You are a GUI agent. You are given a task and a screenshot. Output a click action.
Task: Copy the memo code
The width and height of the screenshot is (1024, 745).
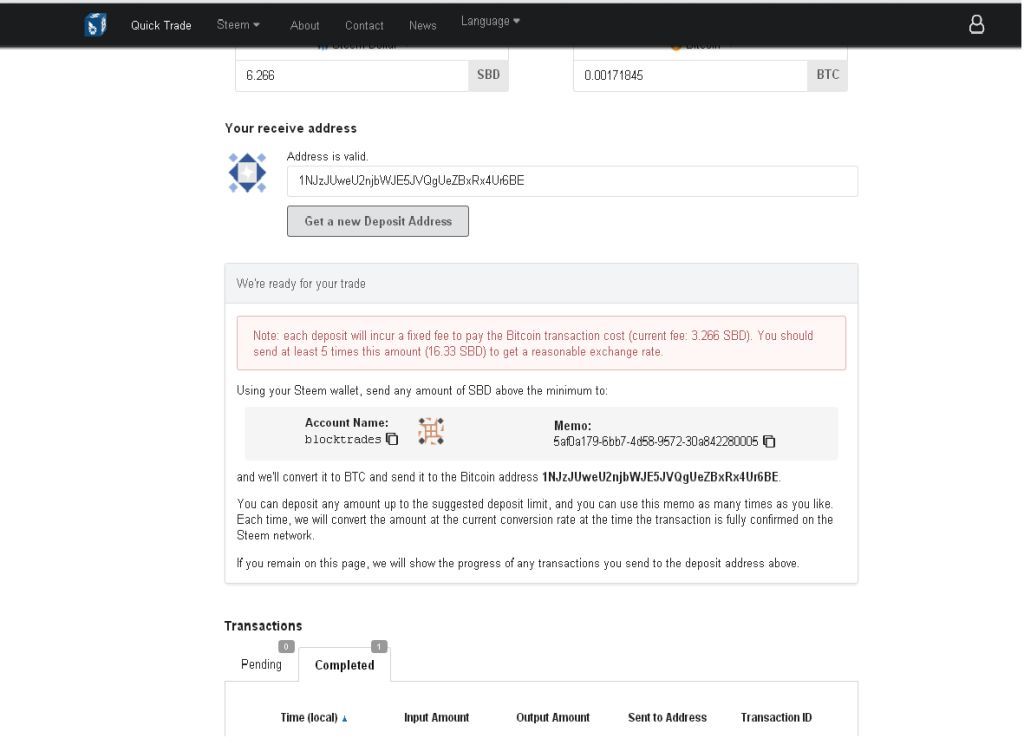[x=769, y=442]
